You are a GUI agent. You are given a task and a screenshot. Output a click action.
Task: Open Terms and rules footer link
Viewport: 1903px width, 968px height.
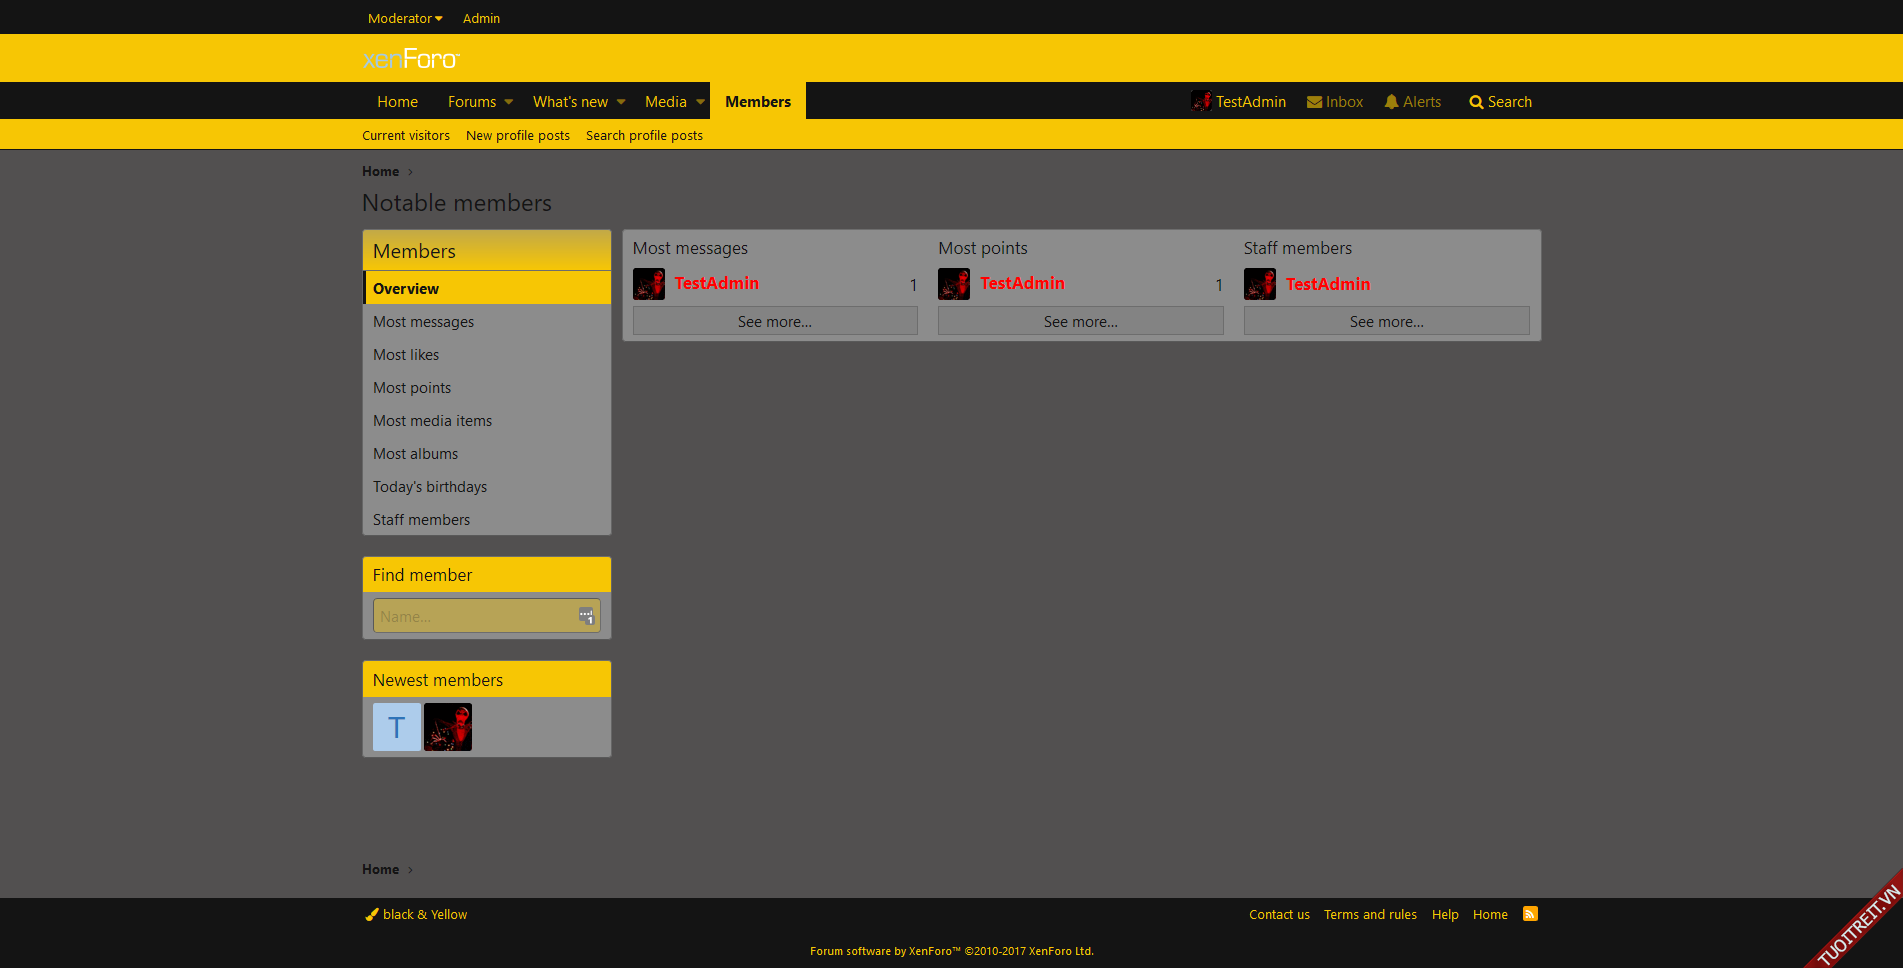[x=1370, y=914]
